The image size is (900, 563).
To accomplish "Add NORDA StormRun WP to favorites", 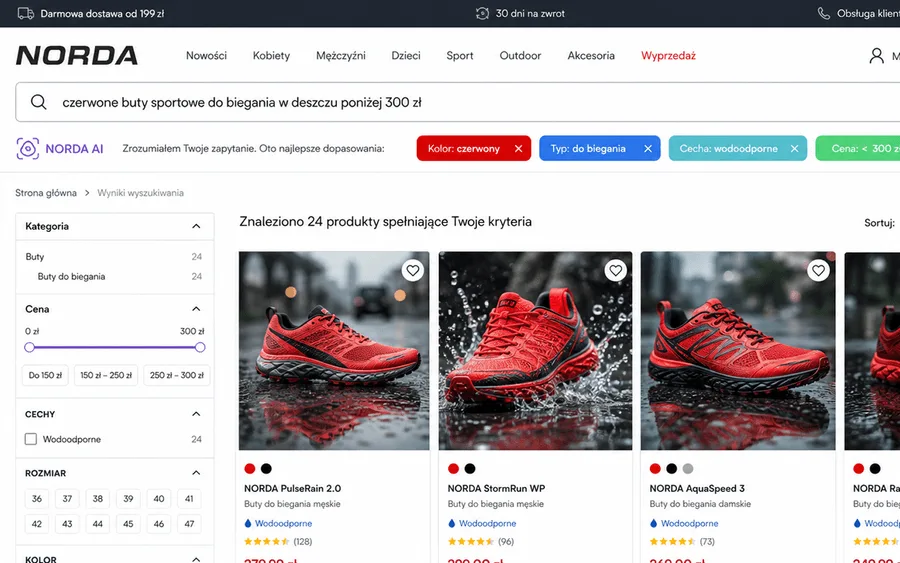I will 615,270.
